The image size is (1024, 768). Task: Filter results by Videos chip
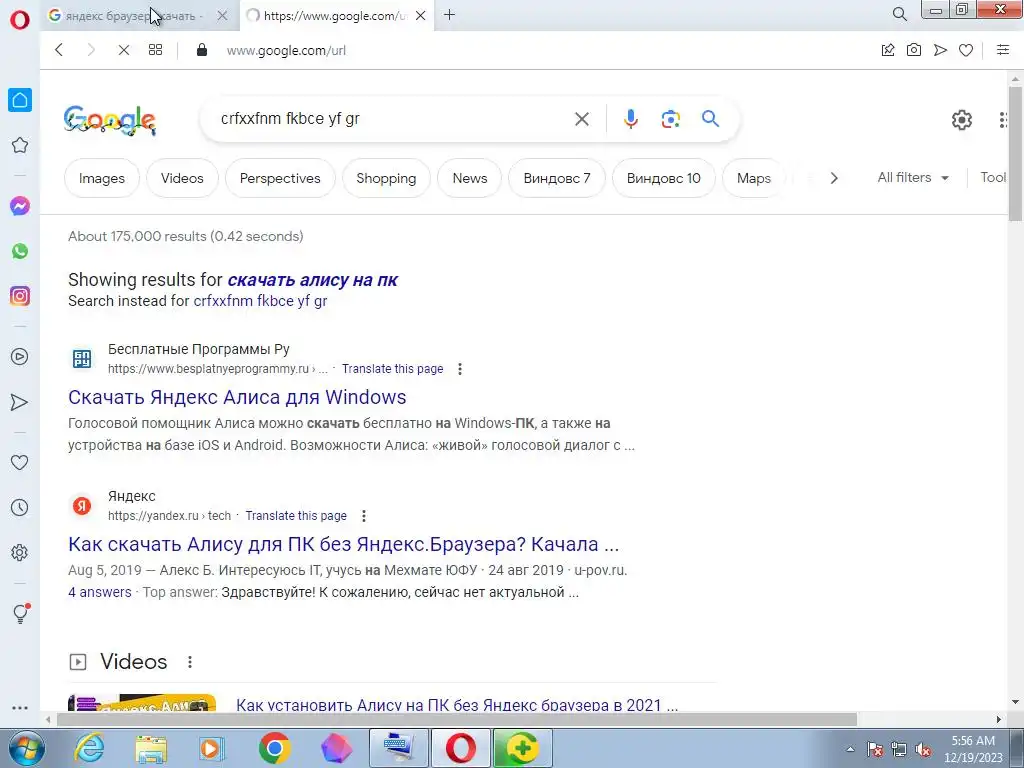(x=182, y=178)
